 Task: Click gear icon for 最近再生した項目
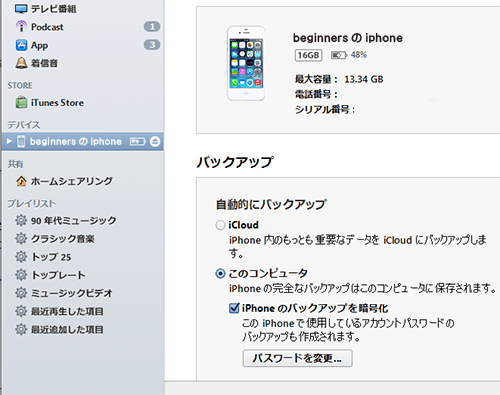coord(21,311)
